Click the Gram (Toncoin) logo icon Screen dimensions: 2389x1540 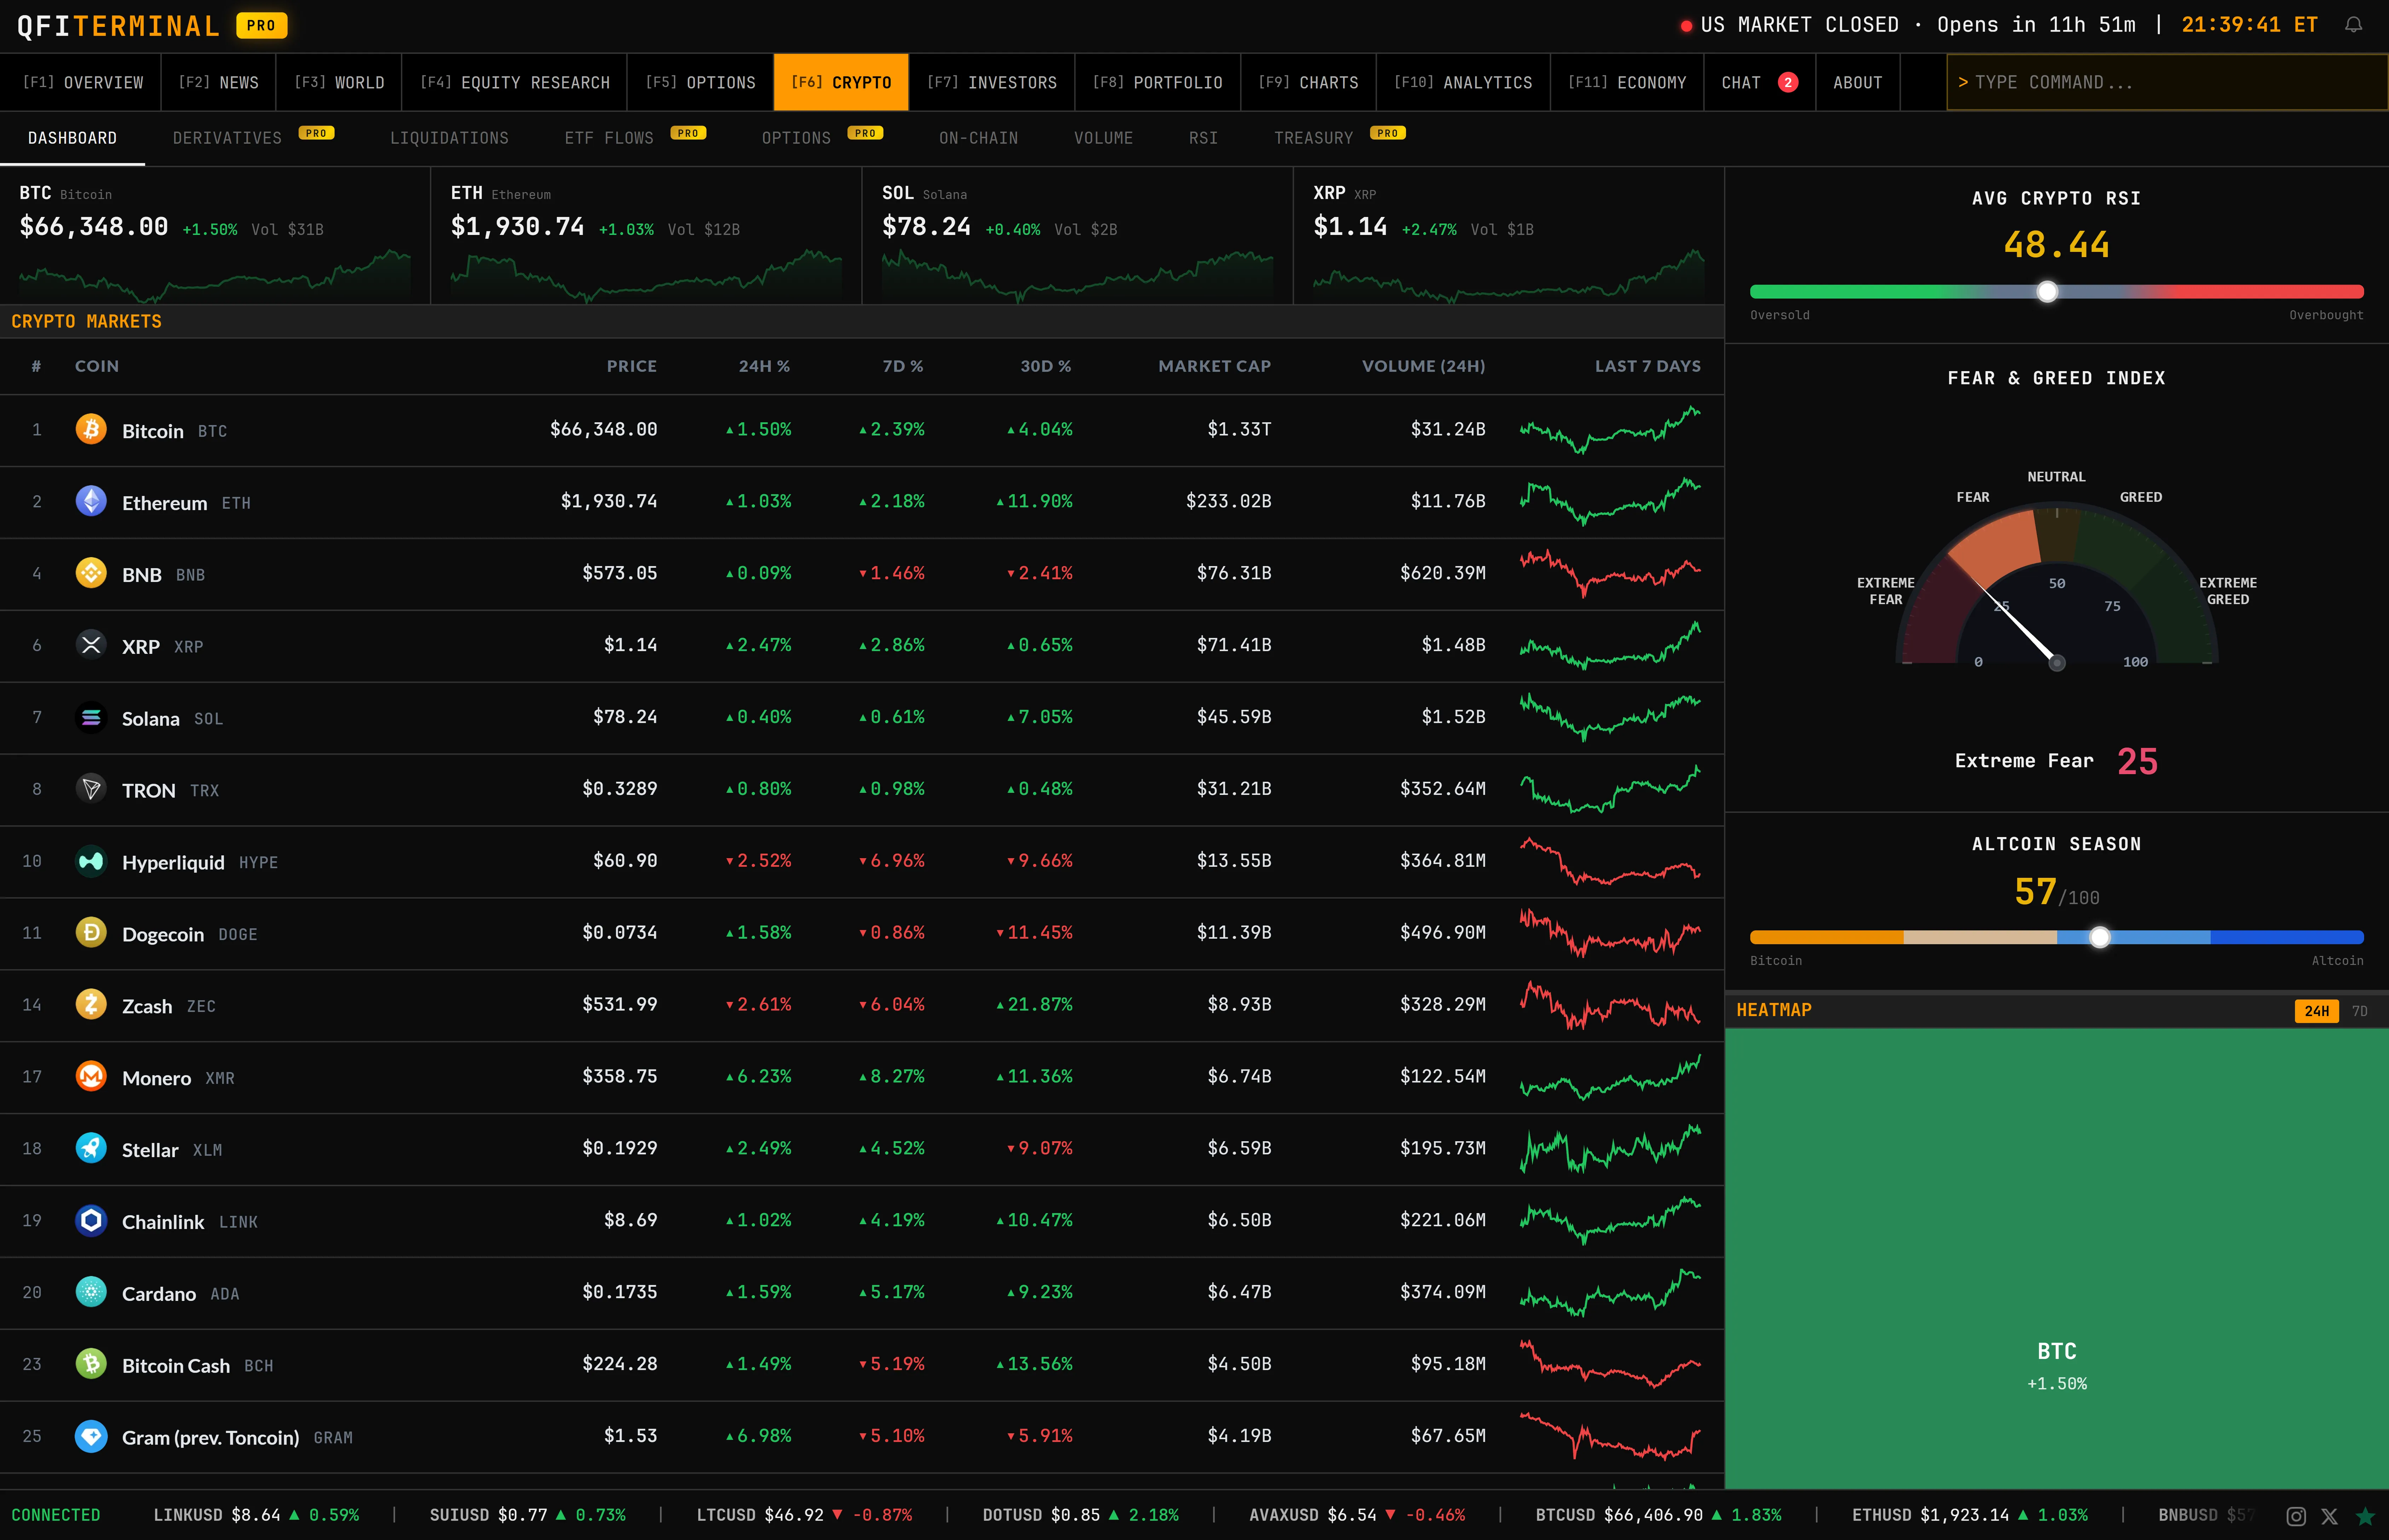tap(91, 1436)
